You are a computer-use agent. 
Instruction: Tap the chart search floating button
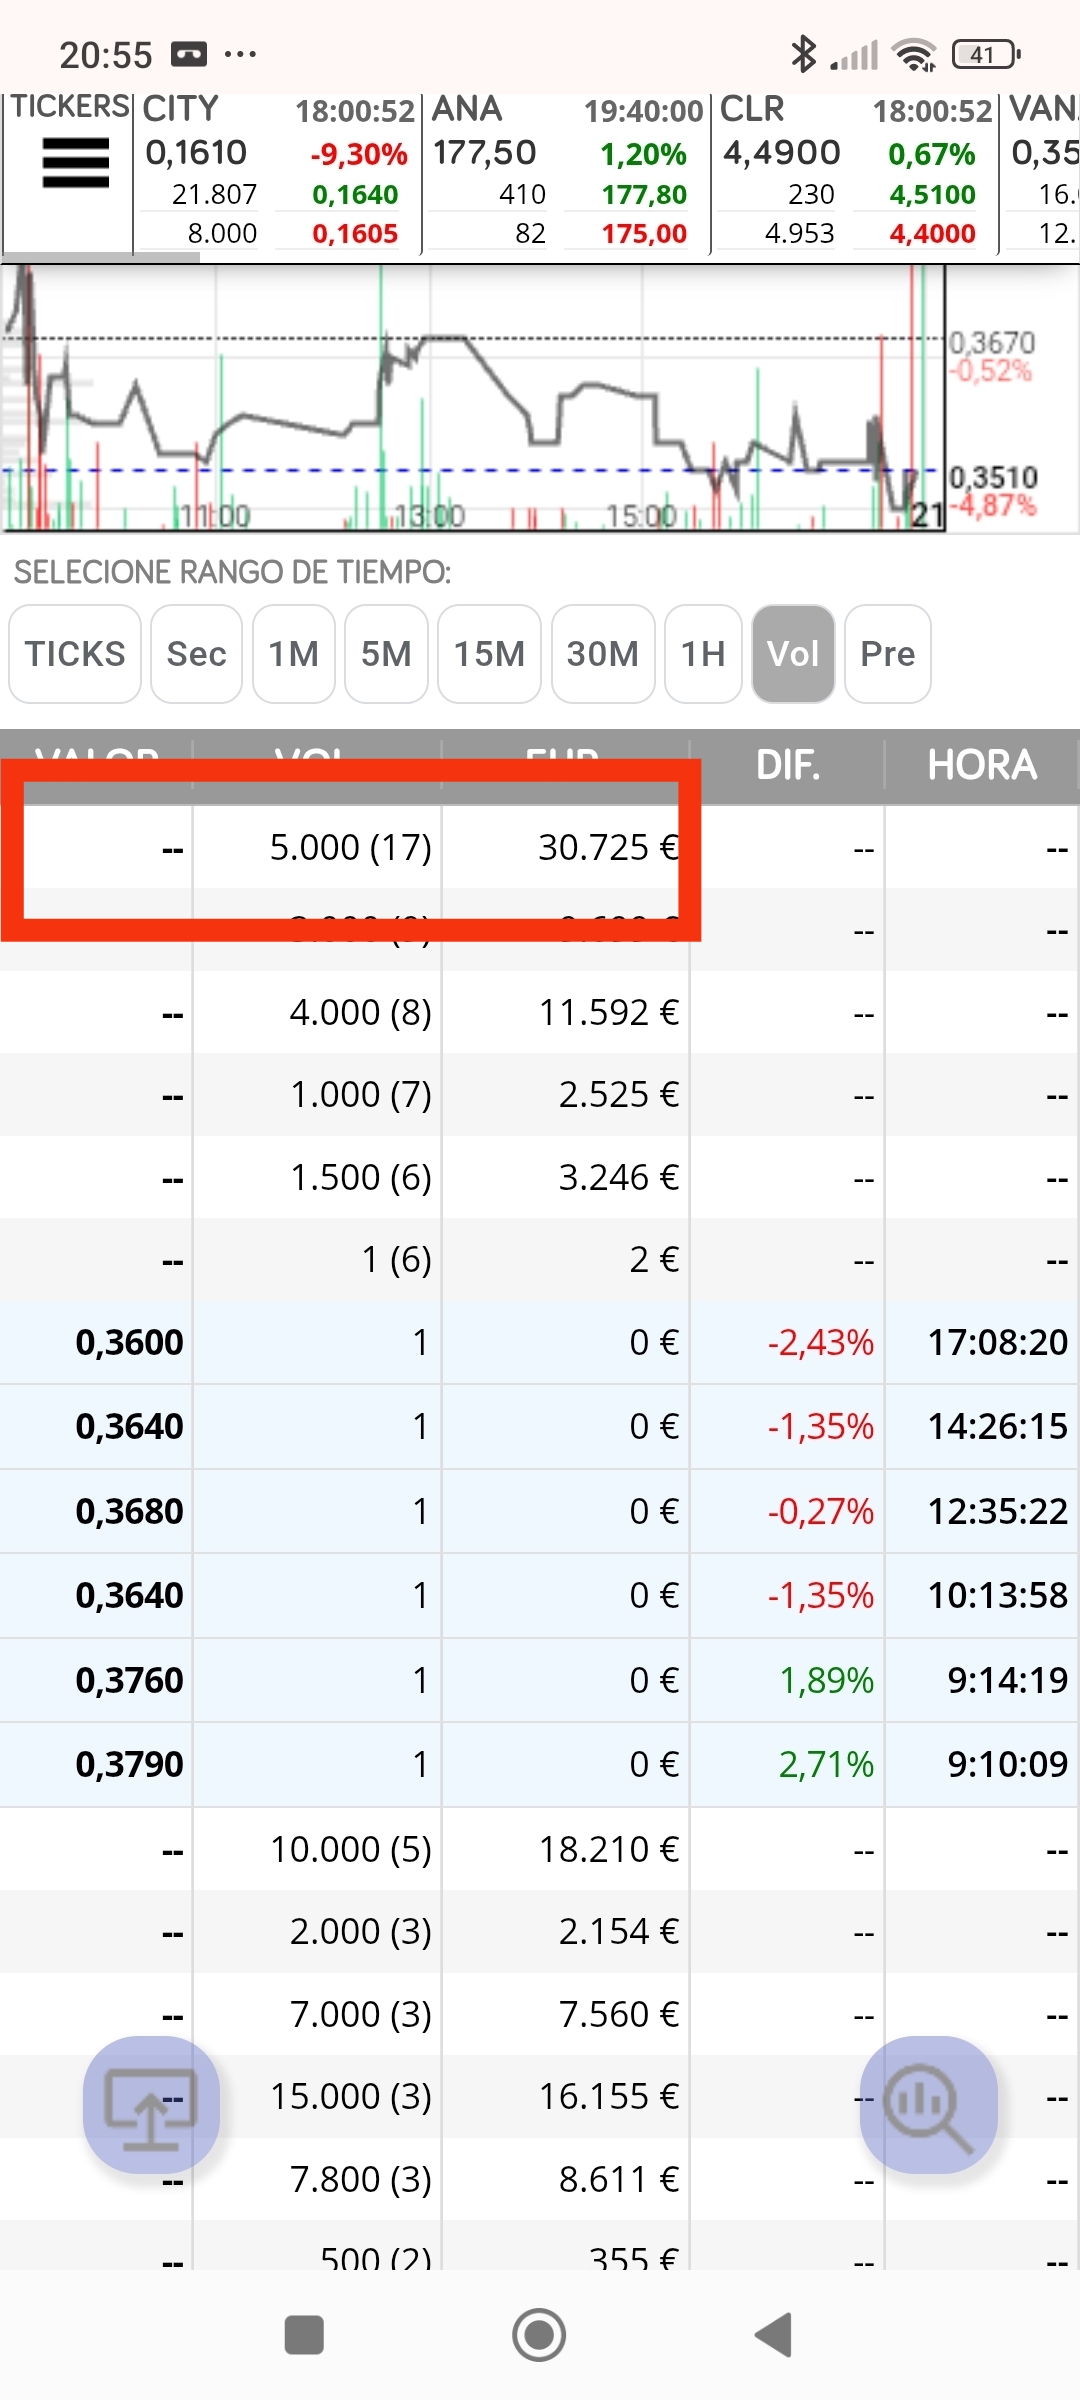point(929,2104)
